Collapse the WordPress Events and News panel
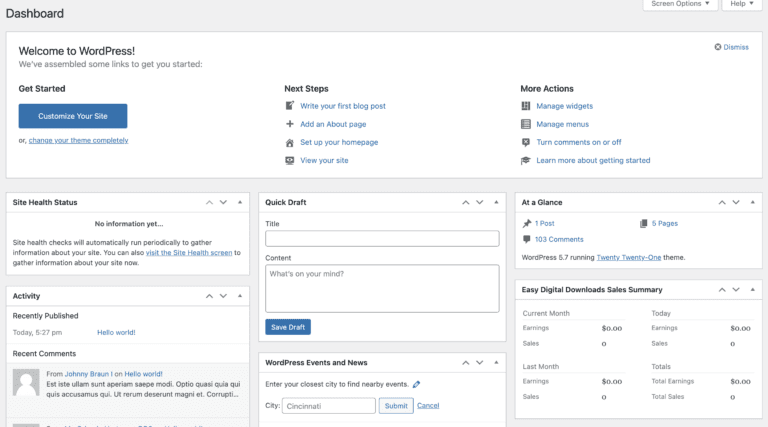 (x=496, y=362)
